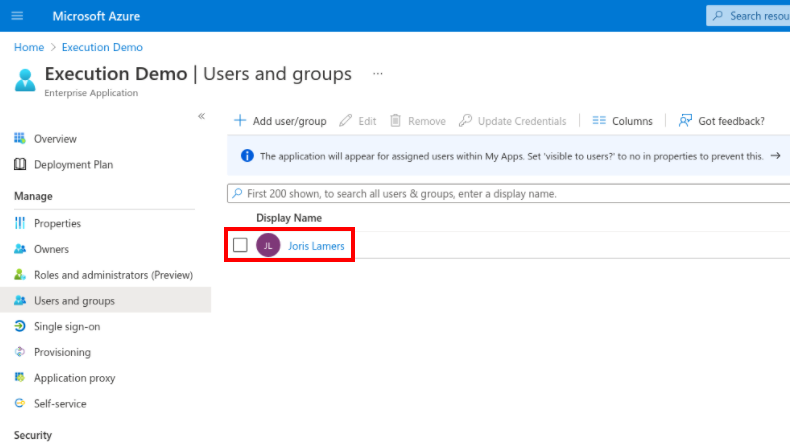Screen dimensions: 790x445
Task: Go to Home breadcrumb
Action: pyautogui.click(x=29, y=47)
